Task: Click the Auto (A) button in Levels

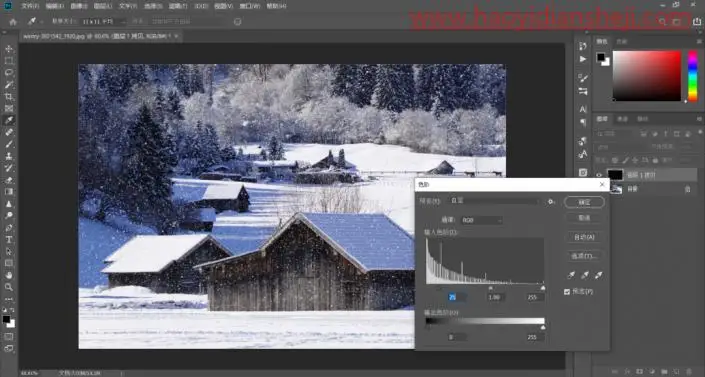Action: (x=585, y=238)
